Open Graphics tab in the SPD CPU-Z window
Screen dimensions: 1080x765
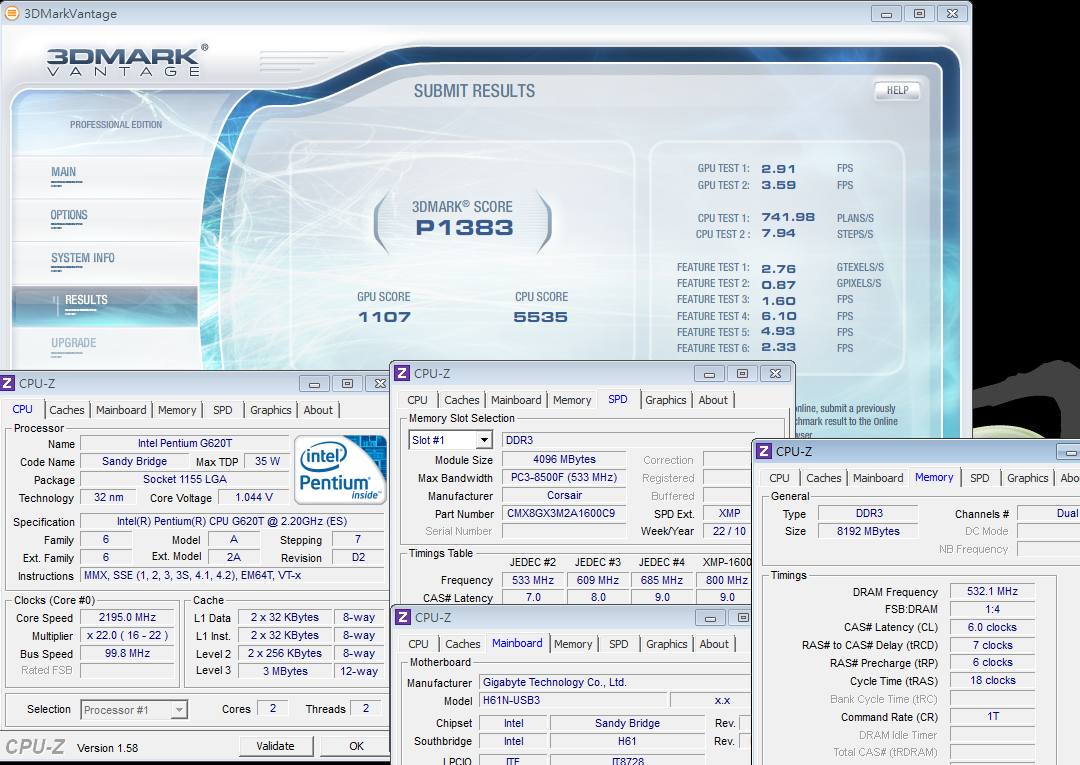(x=665, y=400)
